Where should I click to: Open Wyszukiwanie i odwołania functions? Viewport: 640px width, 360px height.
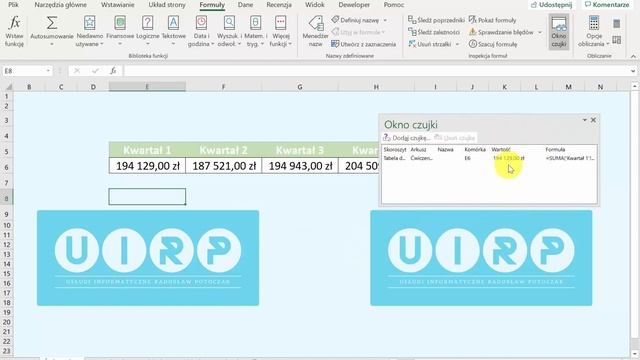point(229,31)
